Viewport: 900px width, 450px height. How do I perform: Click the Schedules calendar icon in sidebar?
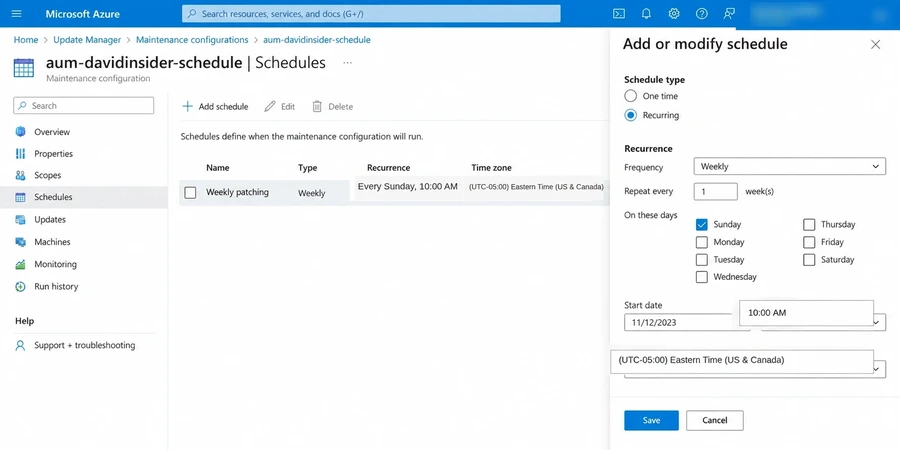21,197
